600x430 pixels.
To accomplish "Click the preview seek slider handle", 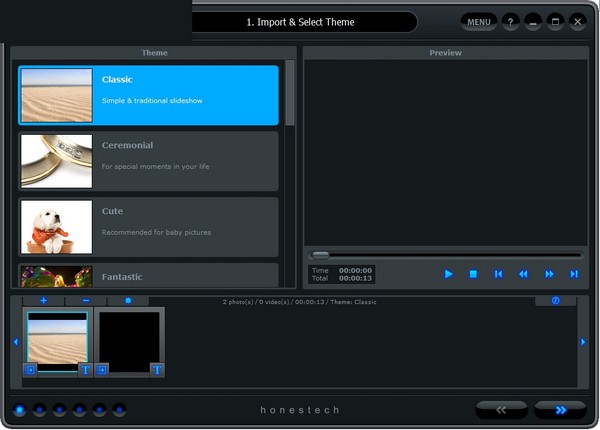I will point(320,254).
